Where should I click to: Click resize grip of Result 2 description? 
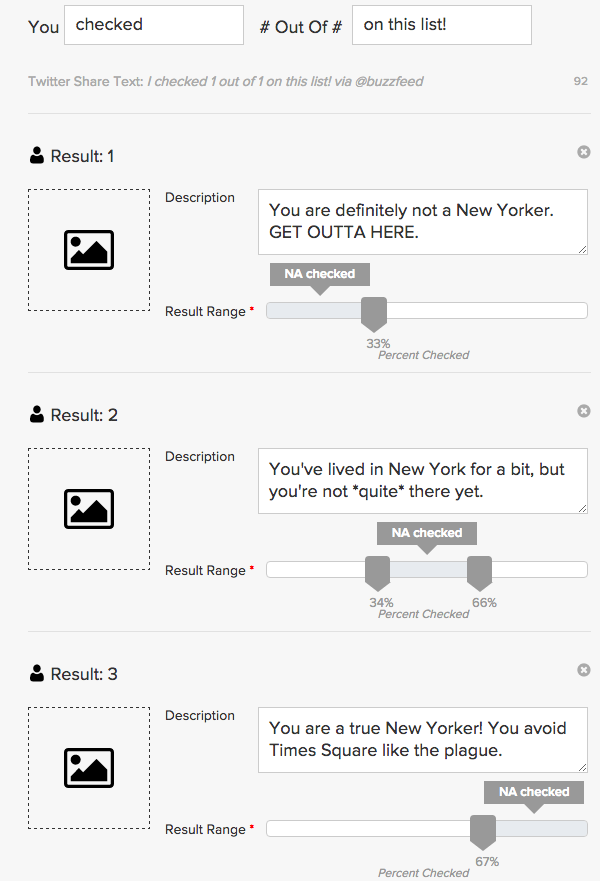[583, 508]
